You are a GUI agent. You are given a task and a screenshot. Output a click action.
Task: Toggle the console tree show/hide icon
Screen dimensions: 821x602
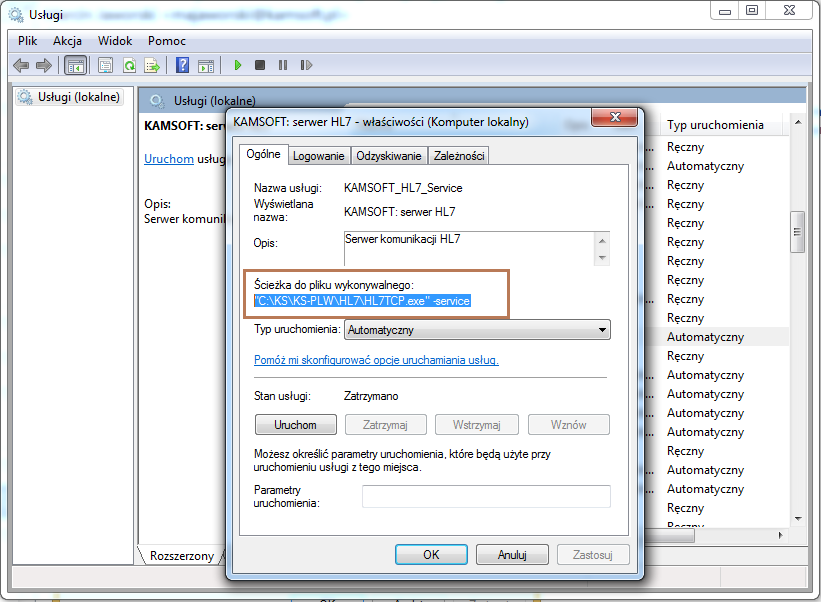75,65
